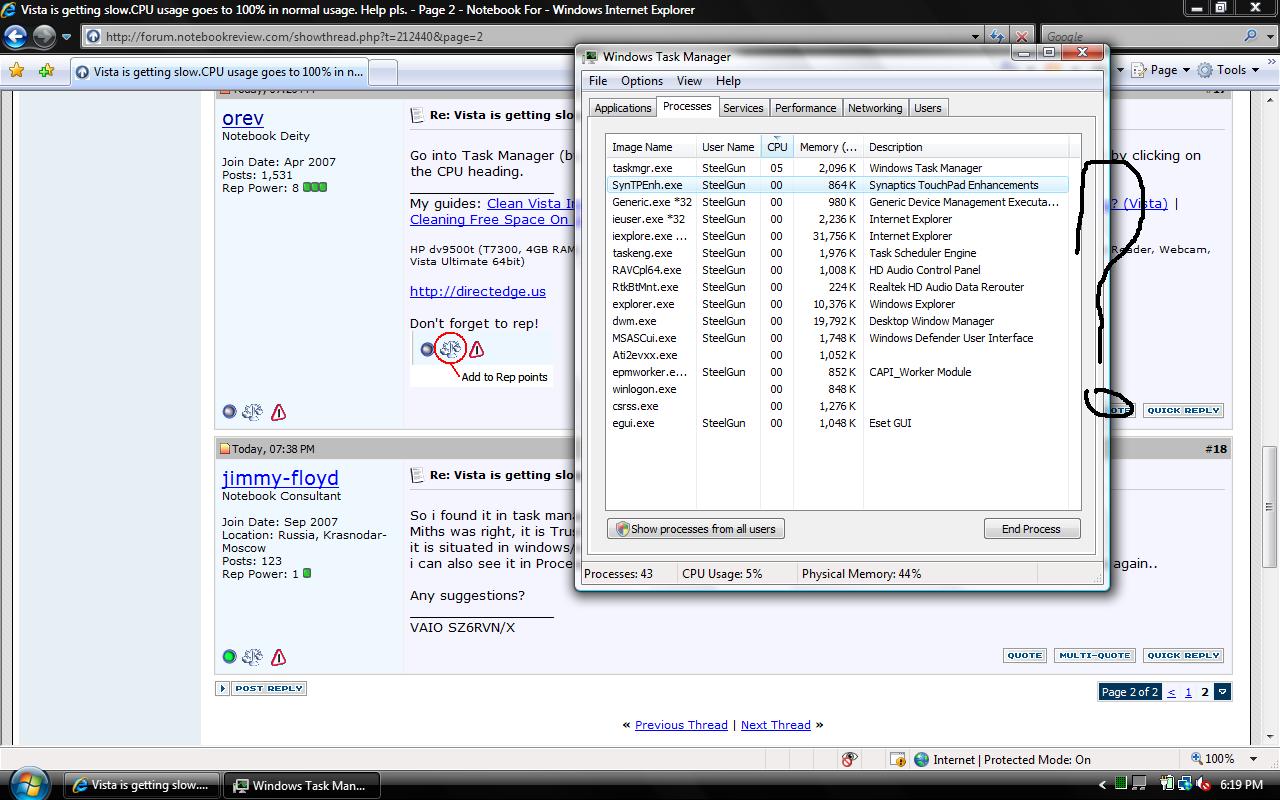Screen dimensions: 1280x800
Task: Click the green CPU meter tray icon
Action: click(1122, 785)
